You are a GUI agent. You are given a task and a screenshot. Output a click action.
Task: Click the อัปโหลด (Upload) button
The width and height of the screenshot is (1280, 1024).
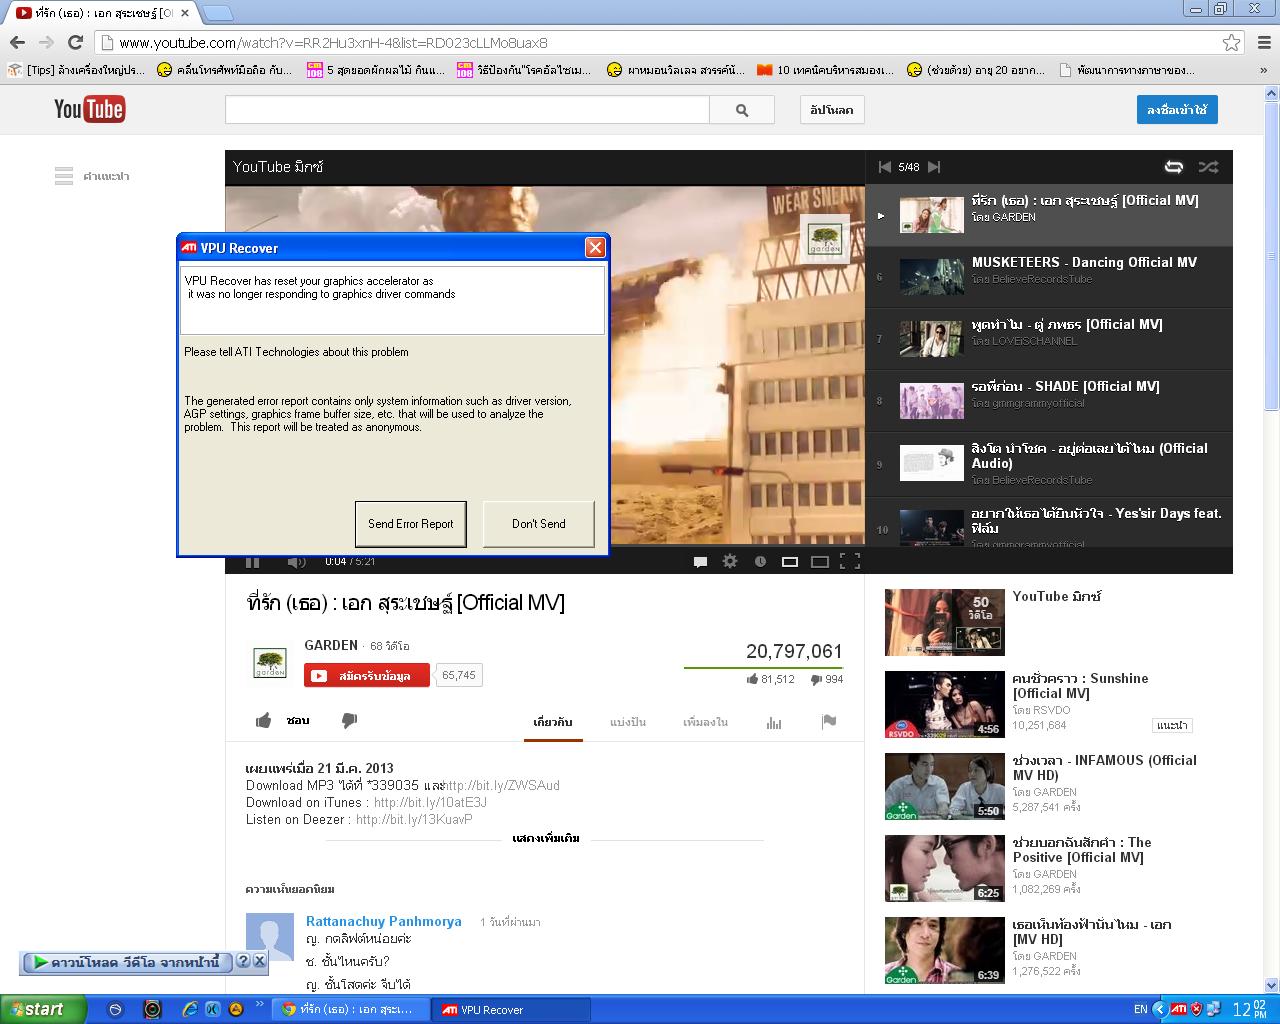click(832, 110)
